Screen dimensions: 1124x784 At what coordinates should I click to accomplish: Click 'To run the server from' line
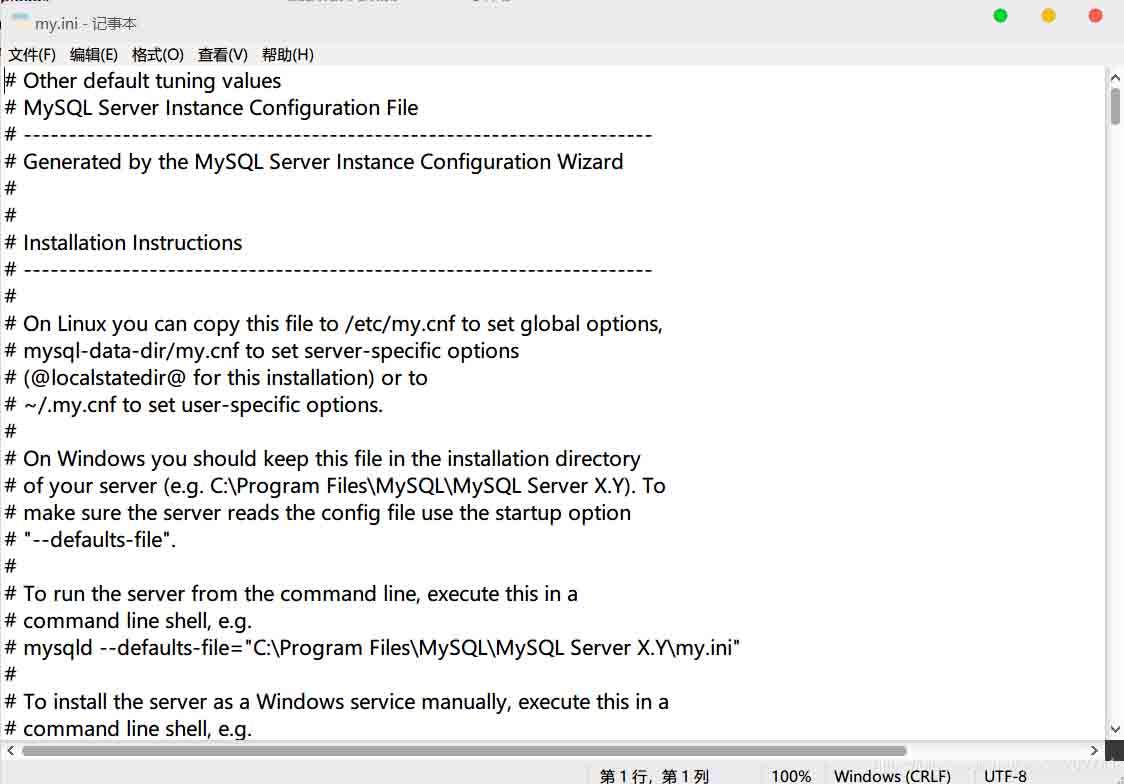point(291,594)
